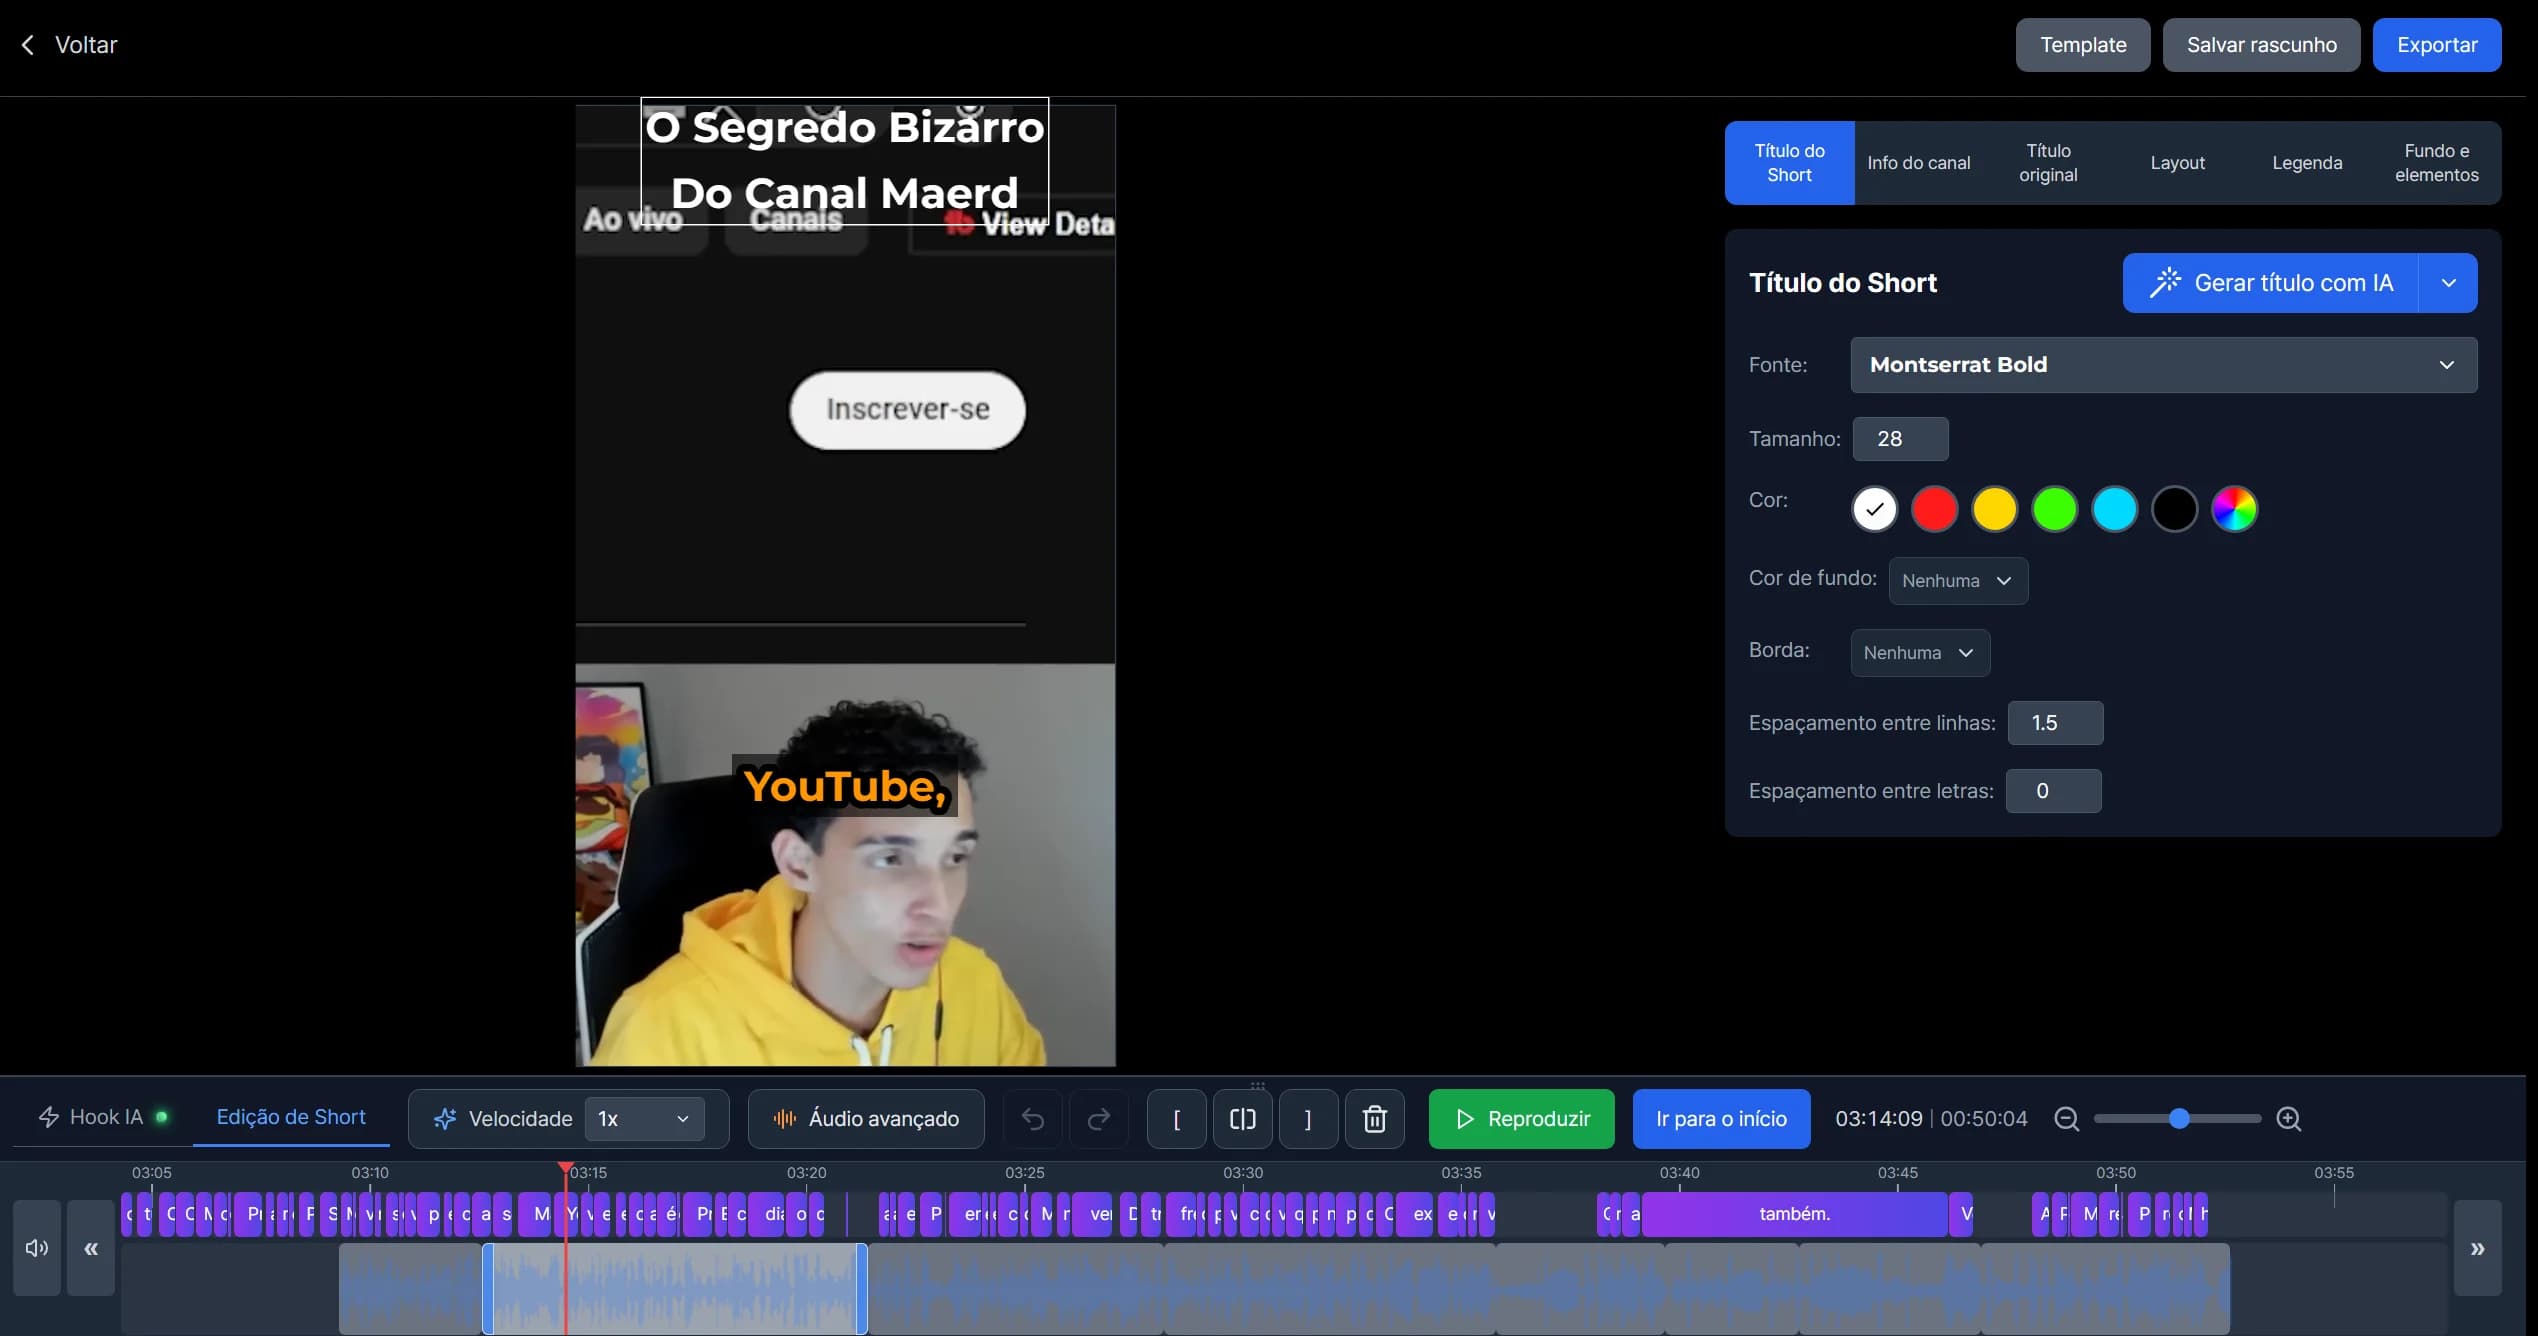Screen dimensions: 2538x1336
Task: Redo the undone action
Action: [x=1099, y=1118]
